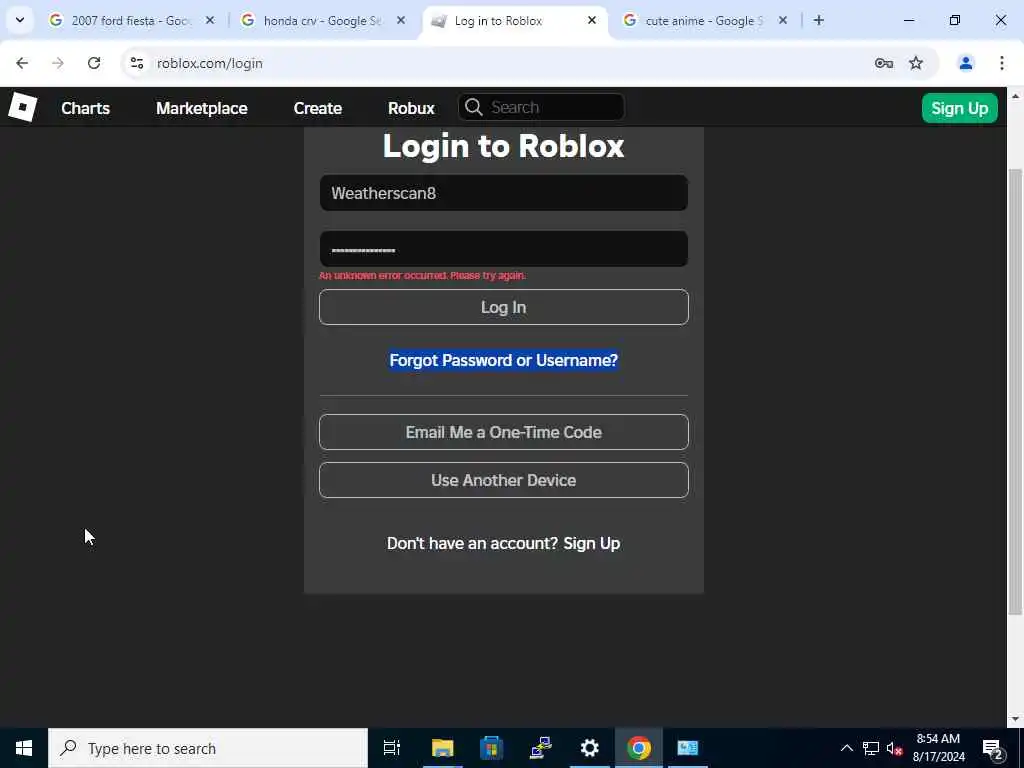Image resolution: width=1024 pixels, height=768 pixels.
Task: Close the 2007 ford fiesta tab
Action: (210, 20)
